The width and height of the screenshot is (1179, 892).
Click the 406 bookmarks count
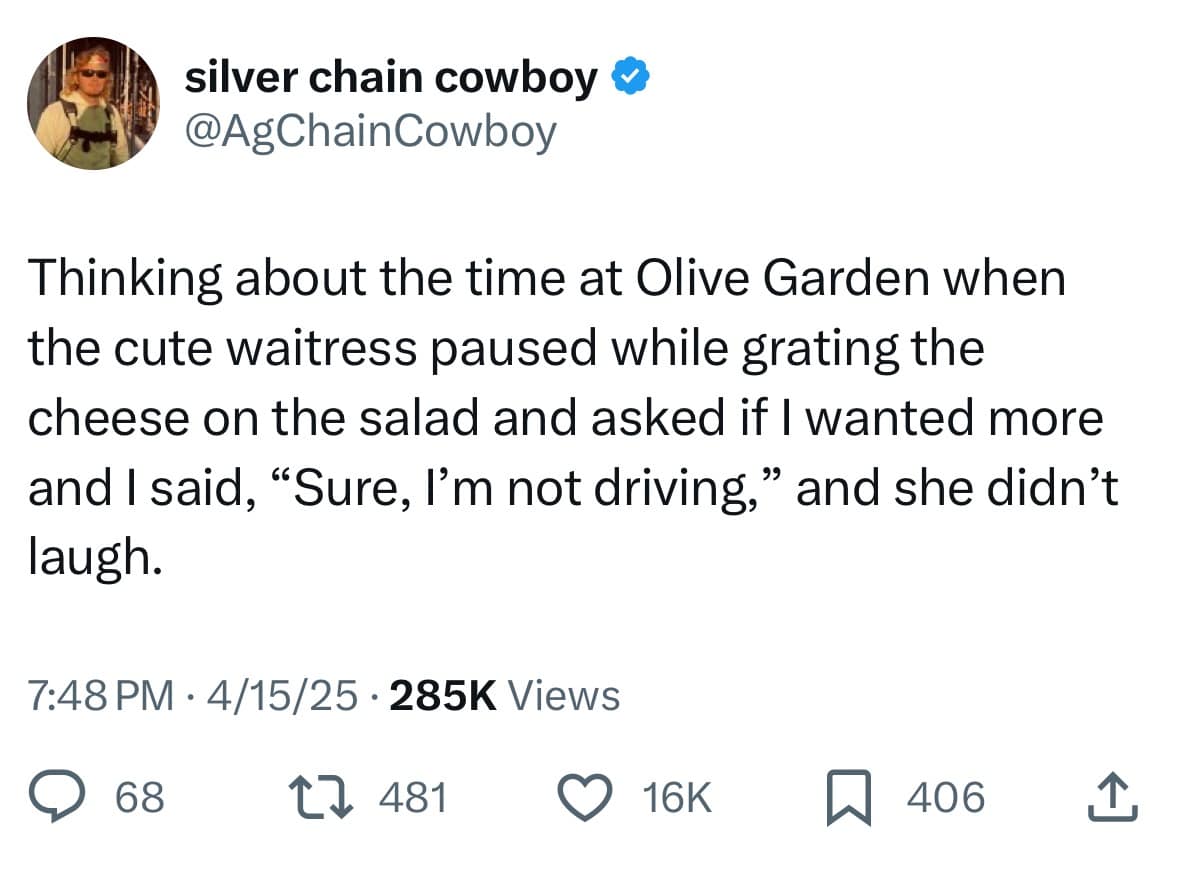pyautogui.click(x=946, y=798)
